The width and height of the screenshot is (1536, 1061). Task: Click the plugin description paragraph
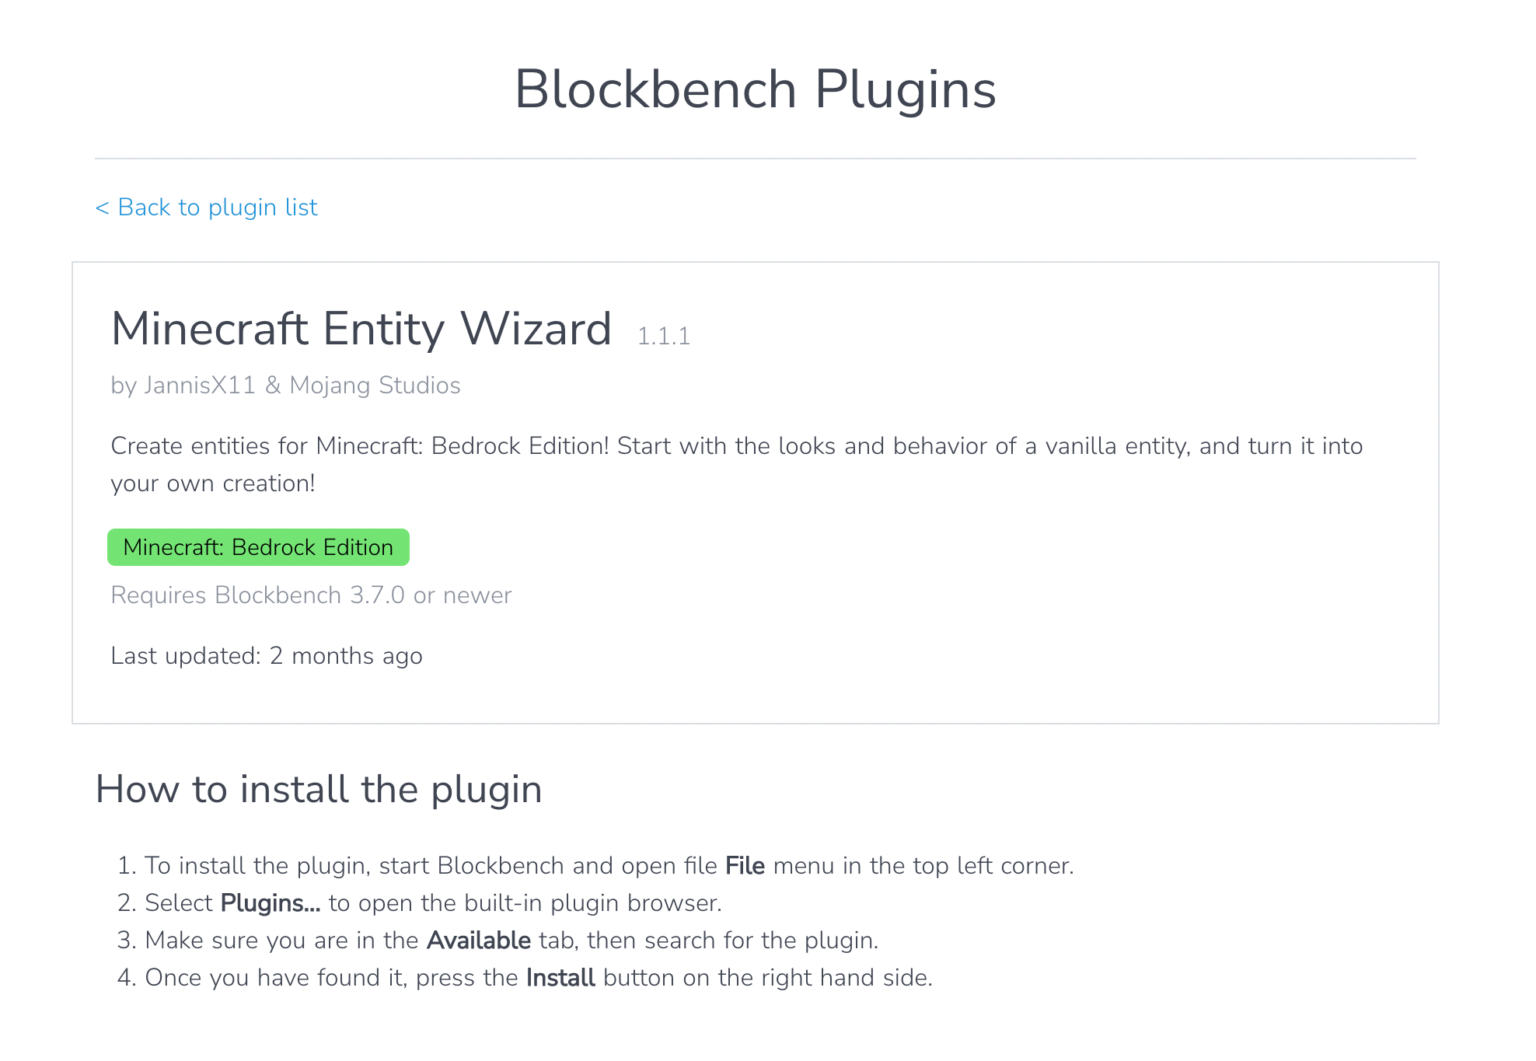point(737,464)
